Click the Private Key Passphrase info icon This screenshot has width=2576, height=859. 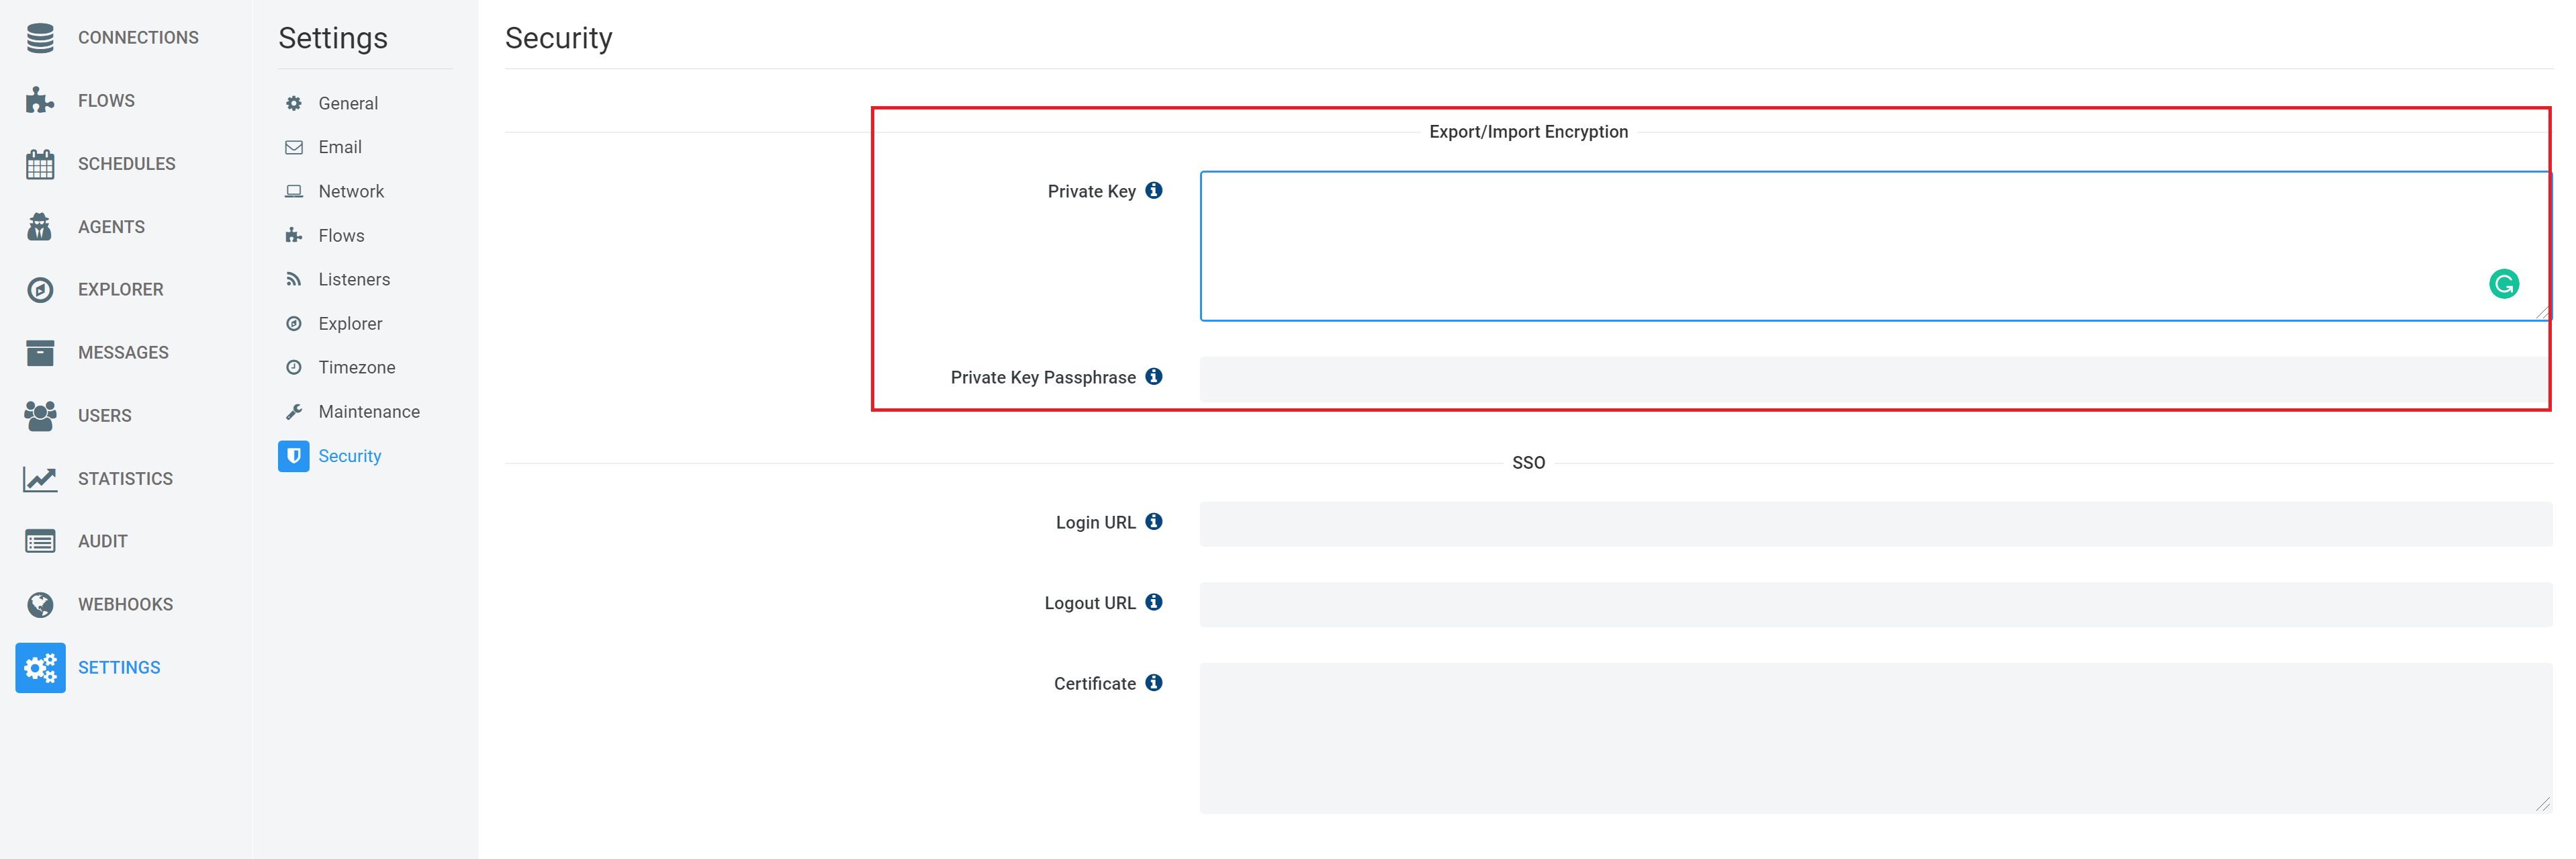pyautogui.click(x=1154, y=376)
